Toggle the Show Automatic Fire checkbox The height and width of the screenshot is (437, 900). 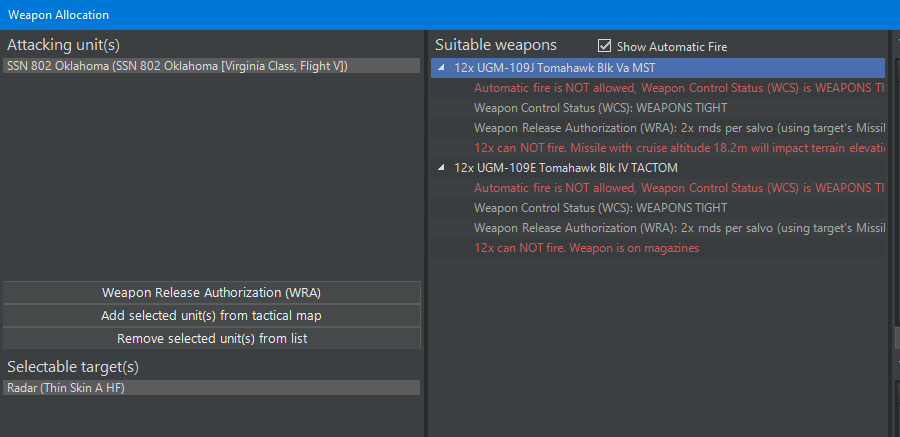click(604, 46)
